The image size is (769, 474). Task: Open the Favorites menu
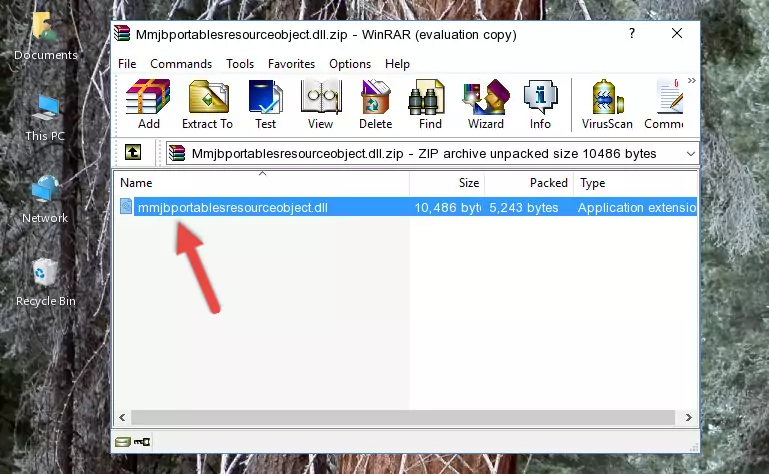[291, 64]
